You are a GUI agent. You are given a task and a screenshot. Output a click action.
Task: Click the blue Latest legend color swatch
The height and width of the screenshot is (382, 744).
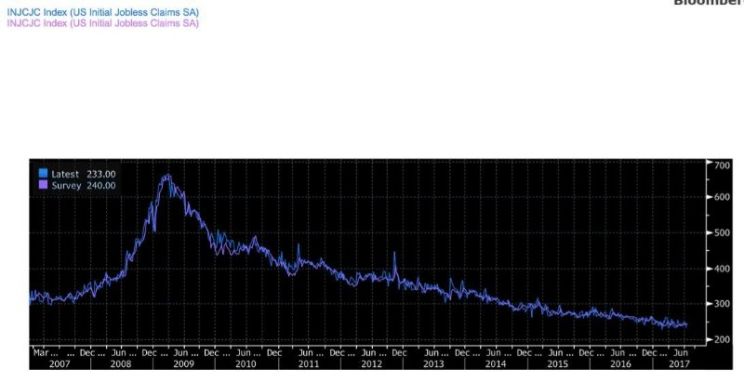43,173
